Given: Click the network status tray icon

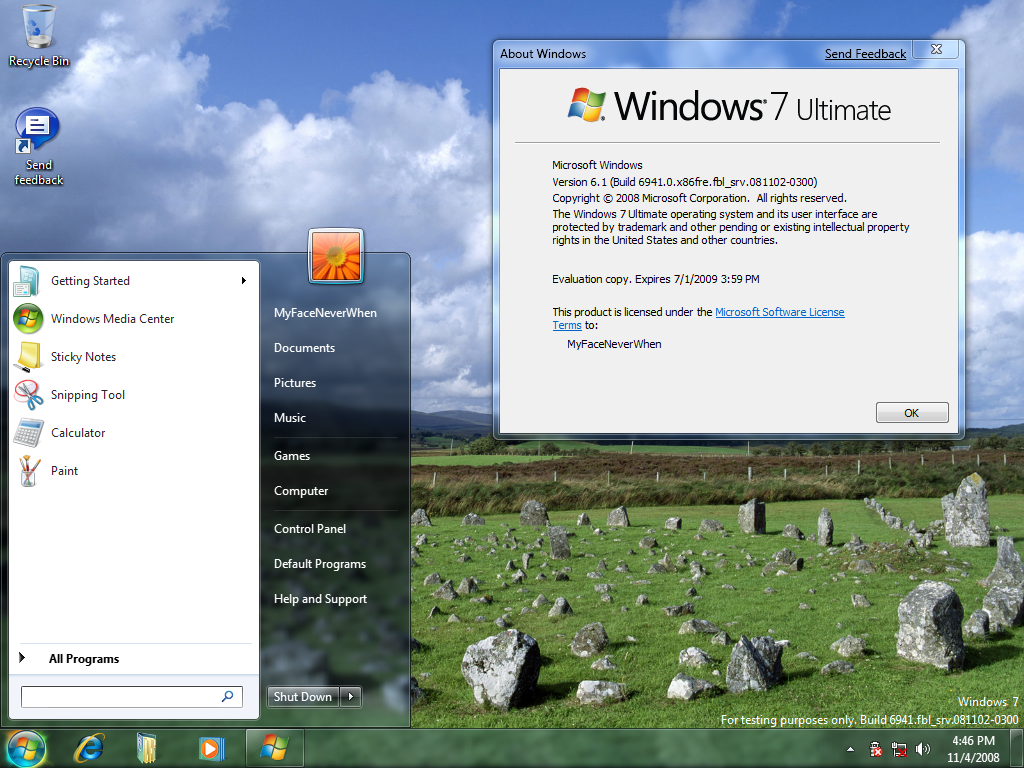Looking at the screenshot, I should tap(899, 749).
